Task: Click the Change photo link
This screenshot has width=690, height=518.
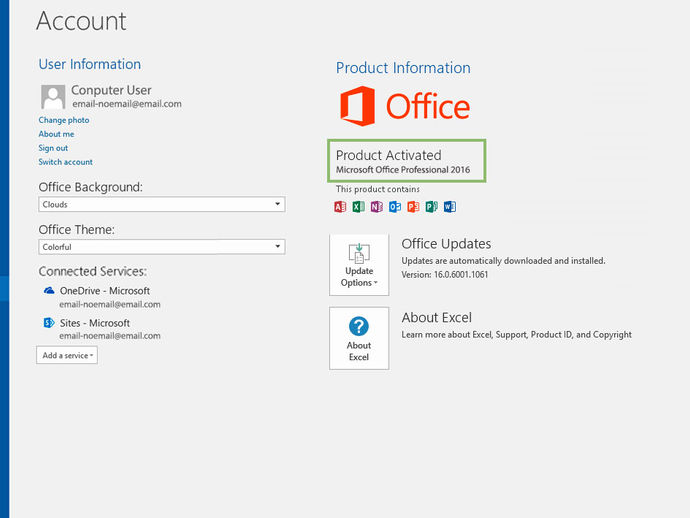Action: [x=64, y=120]
